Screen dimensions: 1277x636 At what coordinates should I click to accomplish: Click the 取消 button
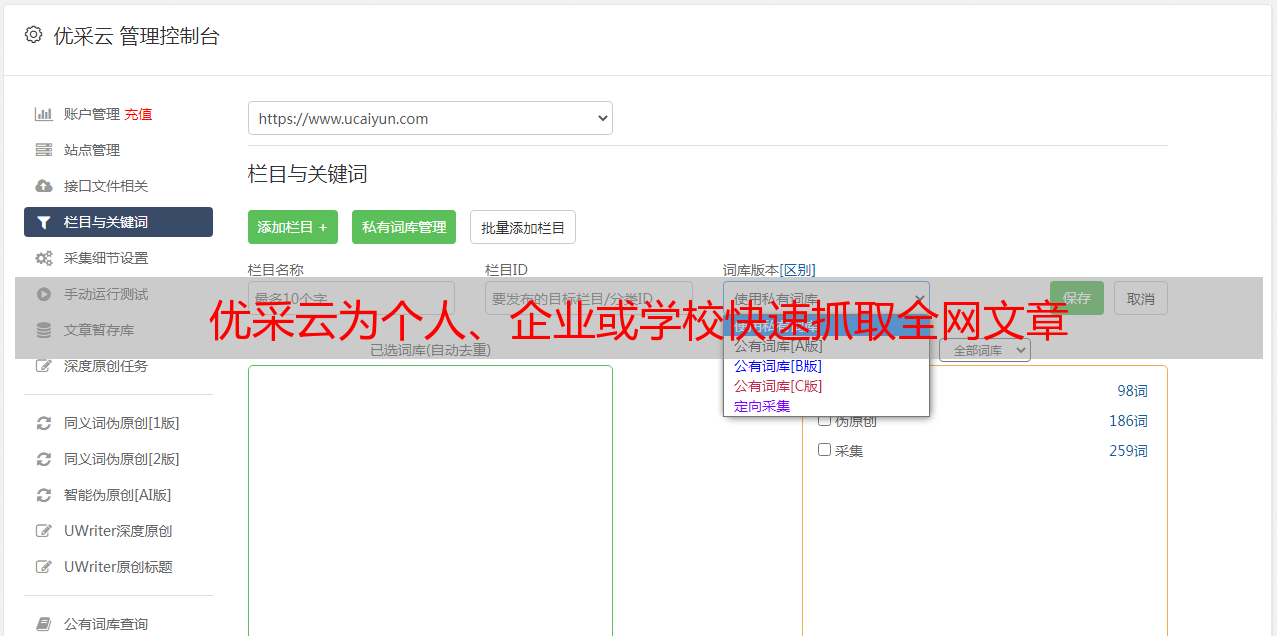click(1141, 298)
